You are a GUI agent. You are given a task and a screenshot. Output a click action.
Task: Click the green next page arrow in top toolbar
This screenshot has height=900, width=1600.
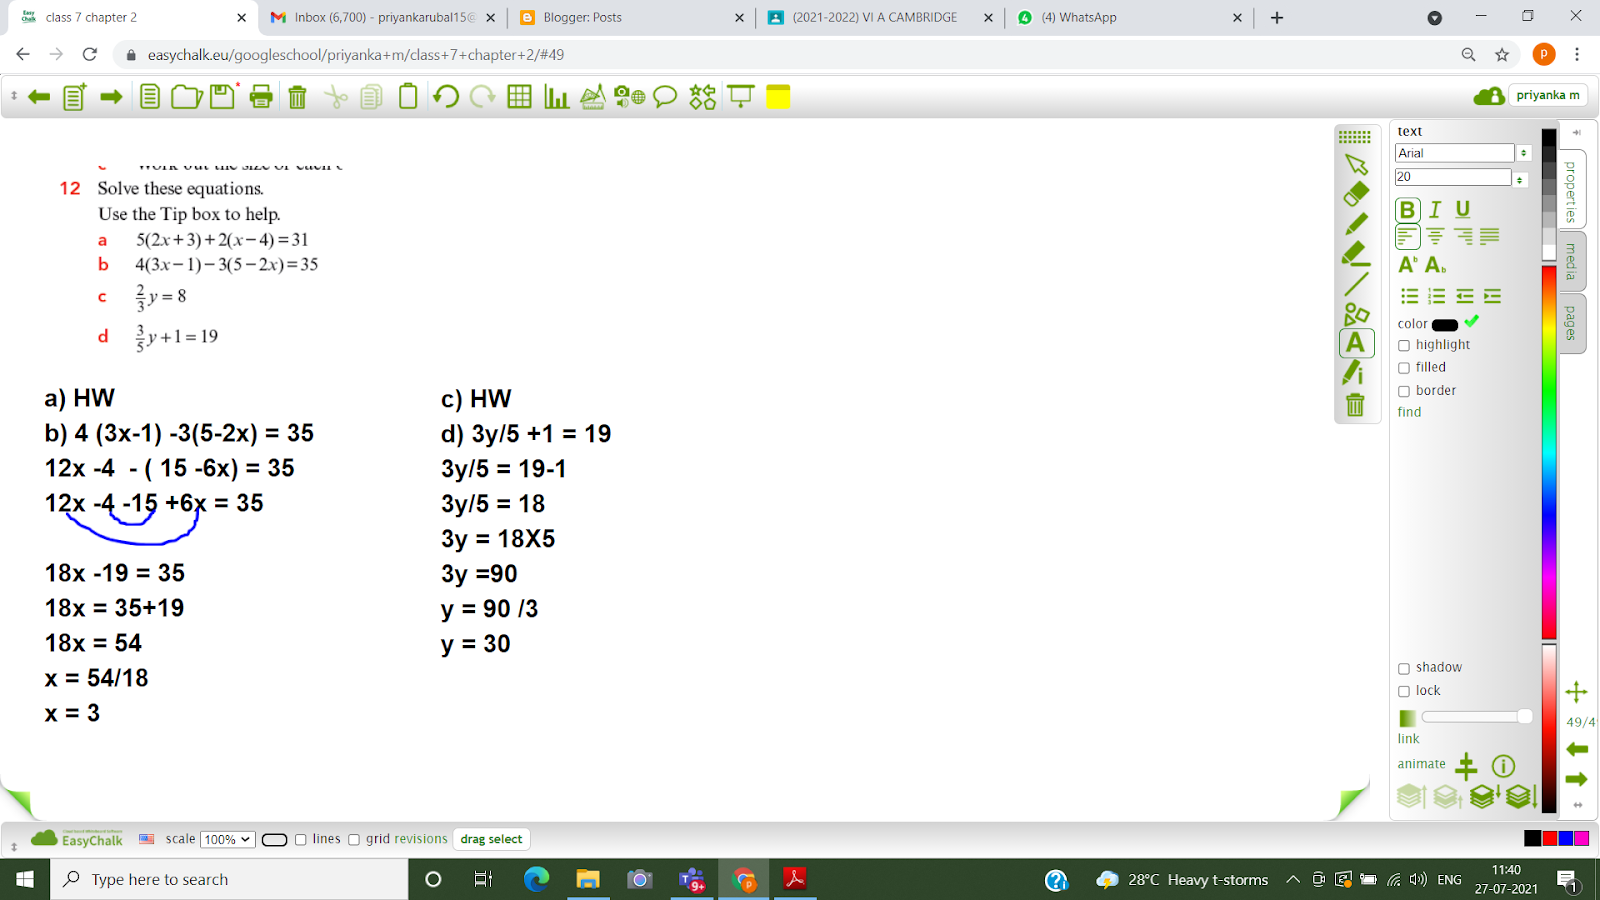(x=111, y=97)
